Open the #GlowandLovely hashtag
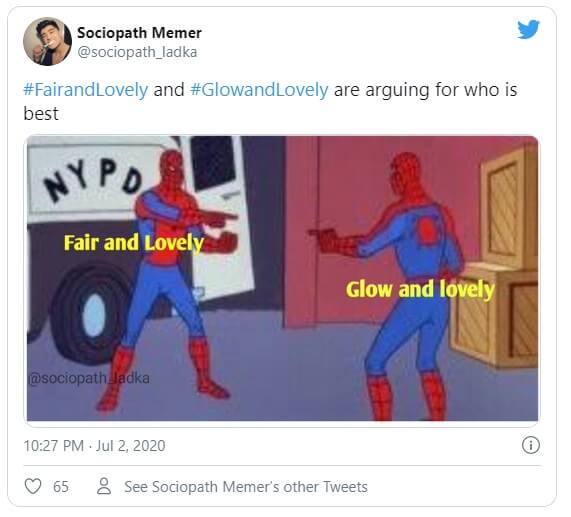This screenshot has height=517, width=571. [x=259, y=90]
